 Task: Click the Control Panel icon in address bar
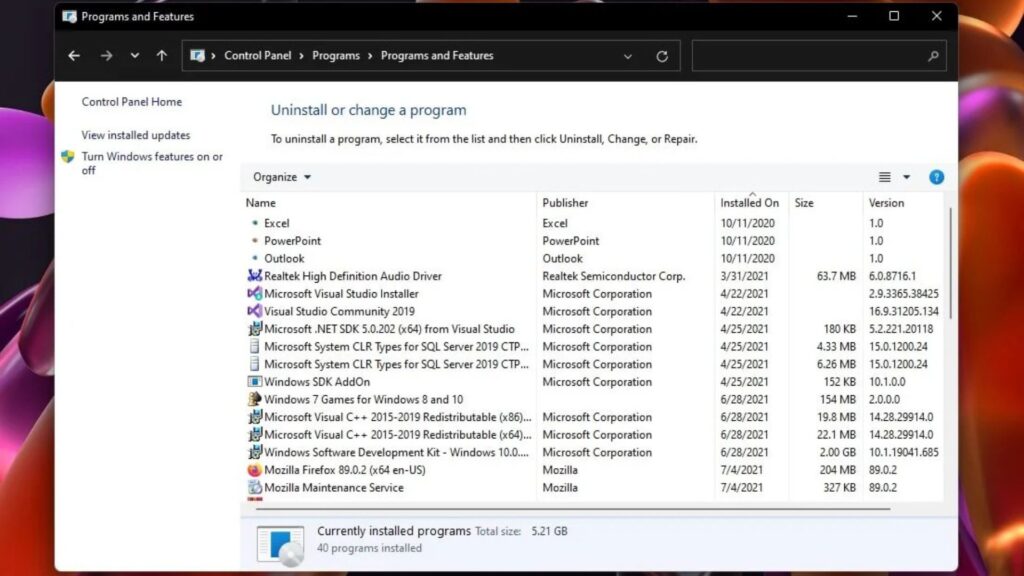[197, 56]
